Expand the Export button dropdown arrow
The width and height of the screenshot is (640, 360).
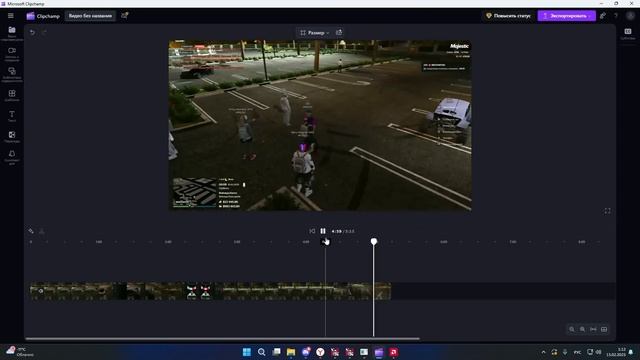[x=590, y=16]
